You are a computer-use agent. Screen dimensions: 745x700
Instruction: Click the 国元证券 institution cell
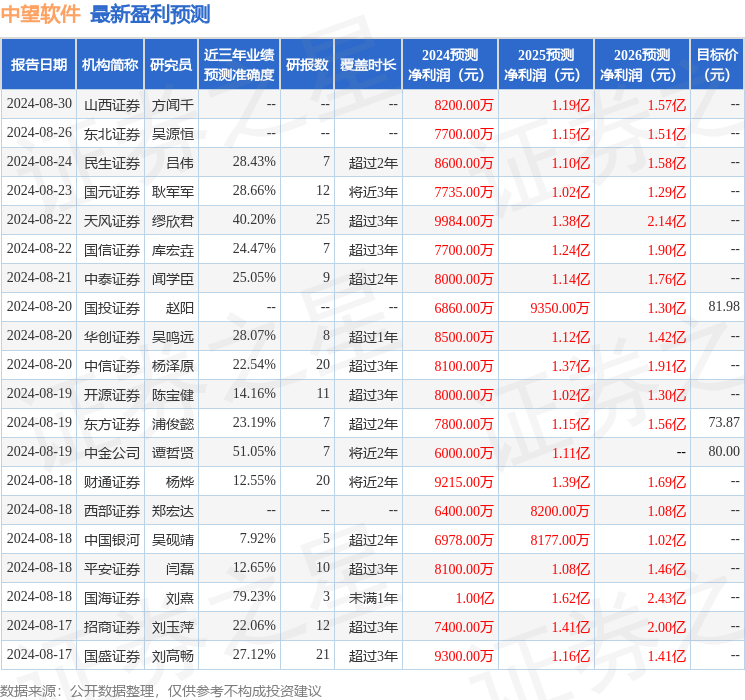pyautogui.click(x=112, y=192)
